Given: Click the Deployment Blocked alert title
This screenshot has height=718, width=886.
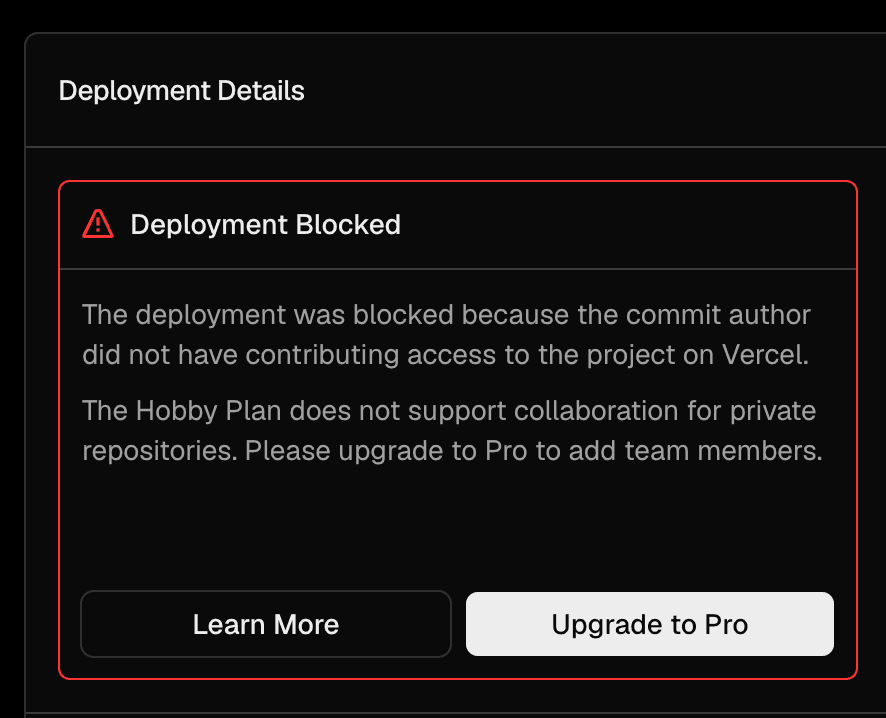Looking at the screenshot, I should coord(266,224).
